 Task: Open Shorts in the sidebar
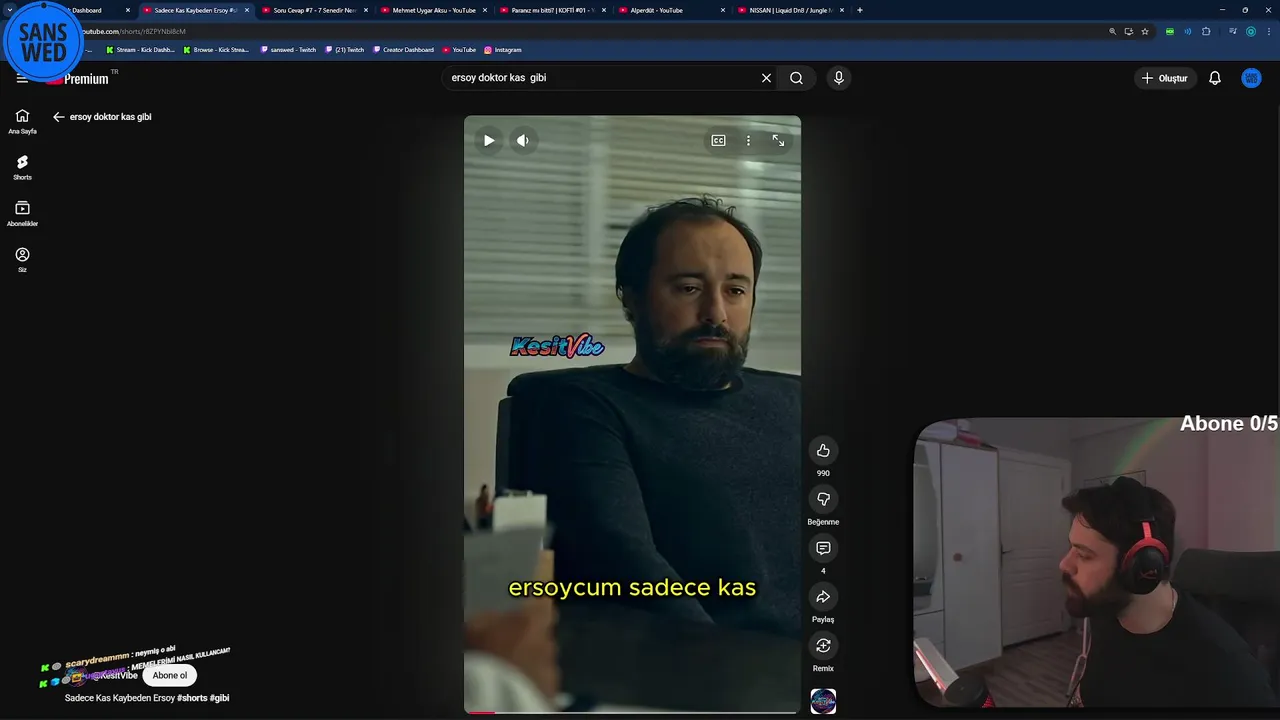click(22, 167)
